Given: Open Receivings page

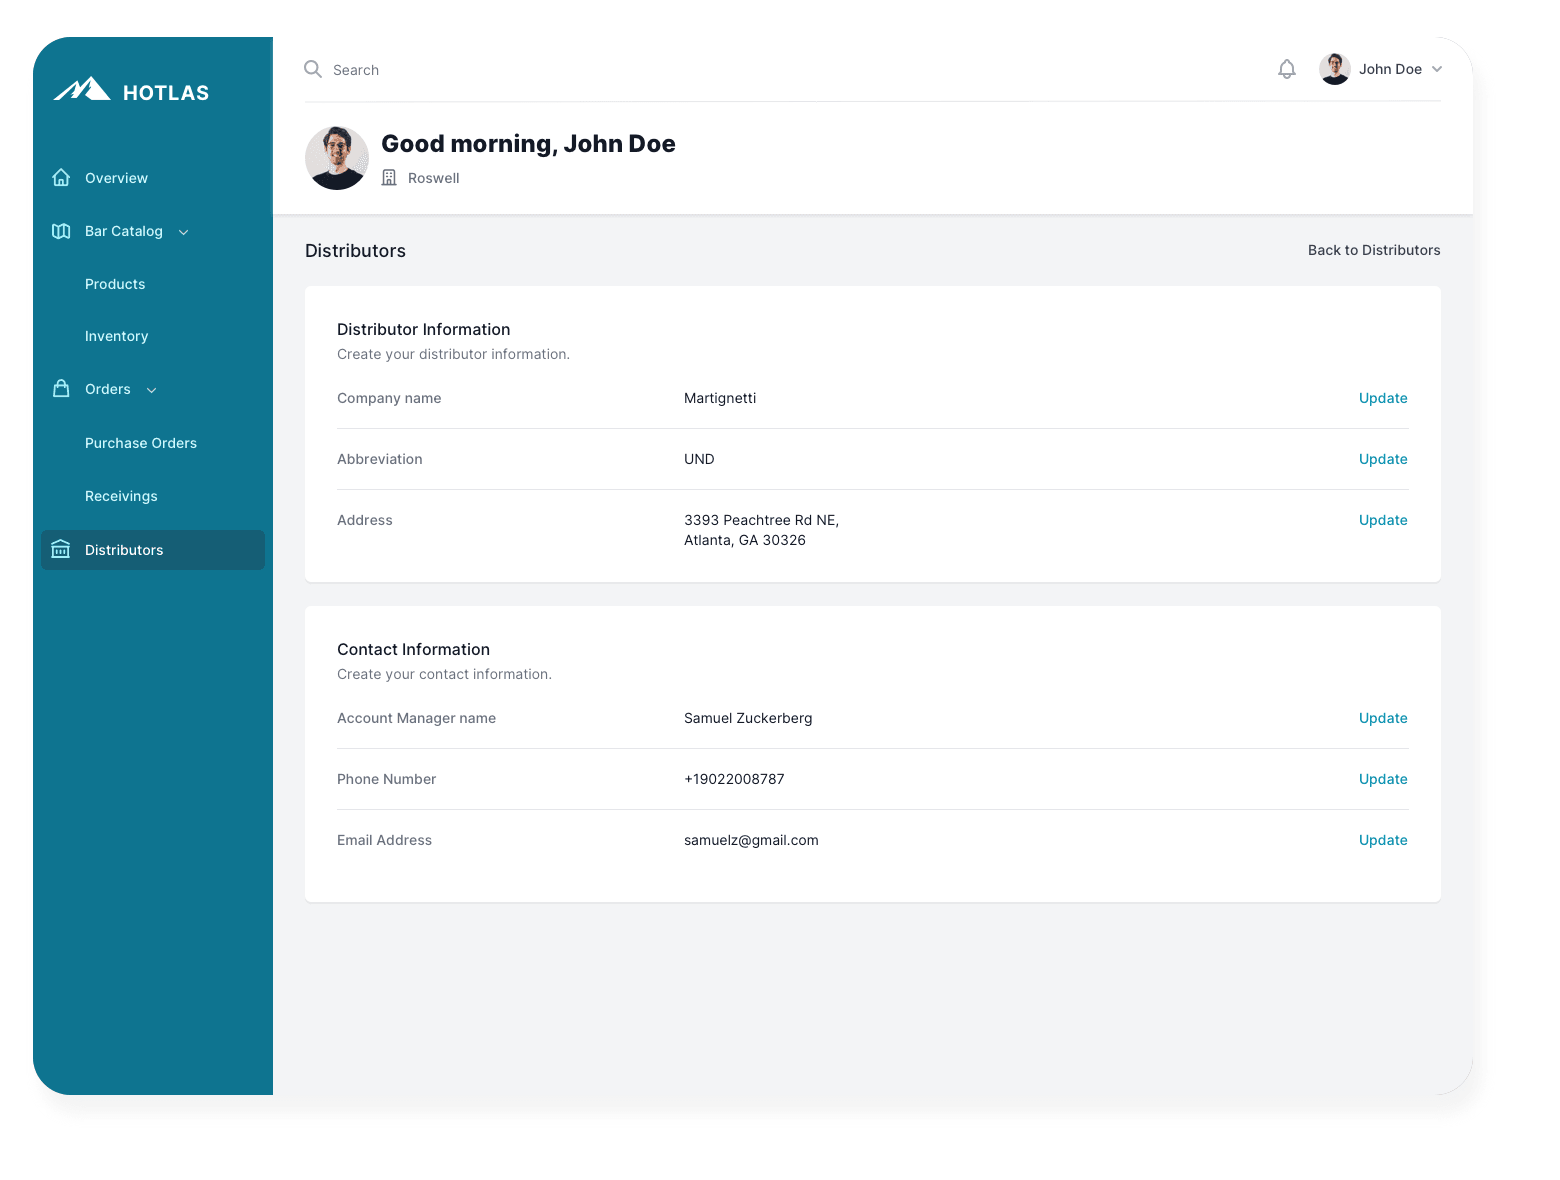Looking at the screenshot, I should click(121, 496).
